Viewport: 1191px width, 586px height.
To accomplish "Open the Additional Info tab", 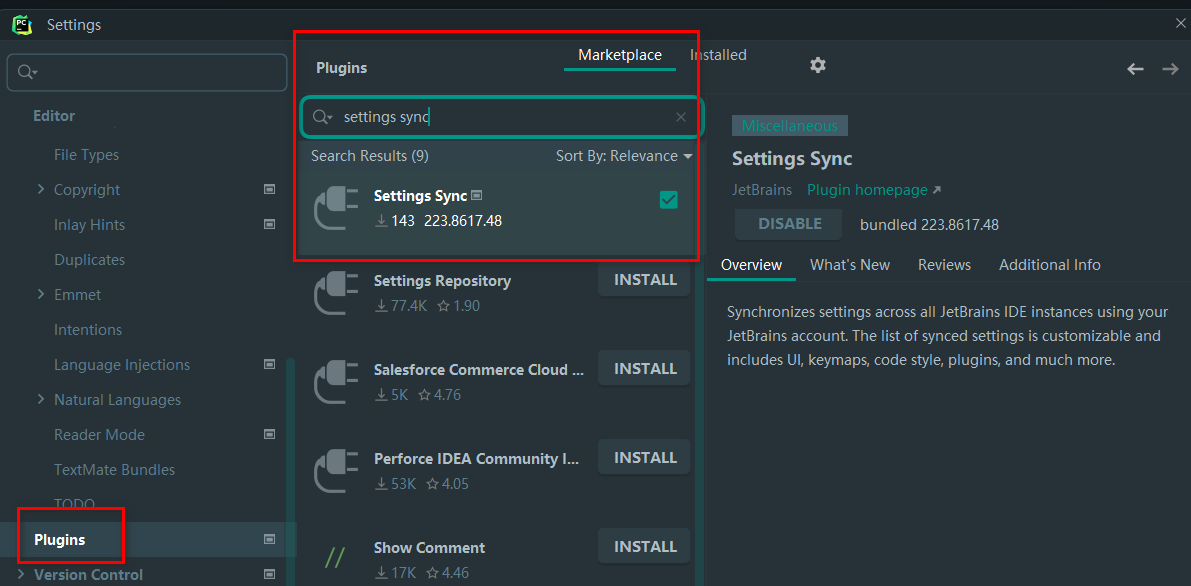I will click(1050, 265).
